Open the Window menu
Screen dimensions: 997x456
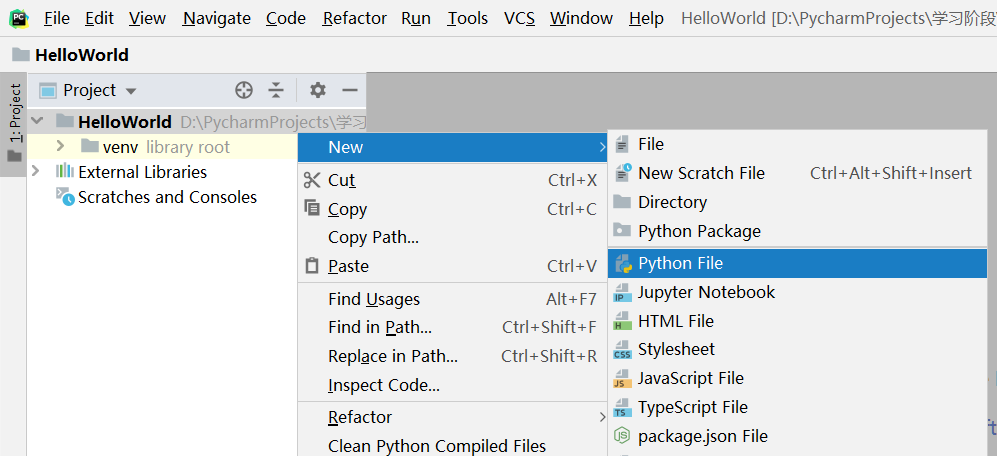582,18
